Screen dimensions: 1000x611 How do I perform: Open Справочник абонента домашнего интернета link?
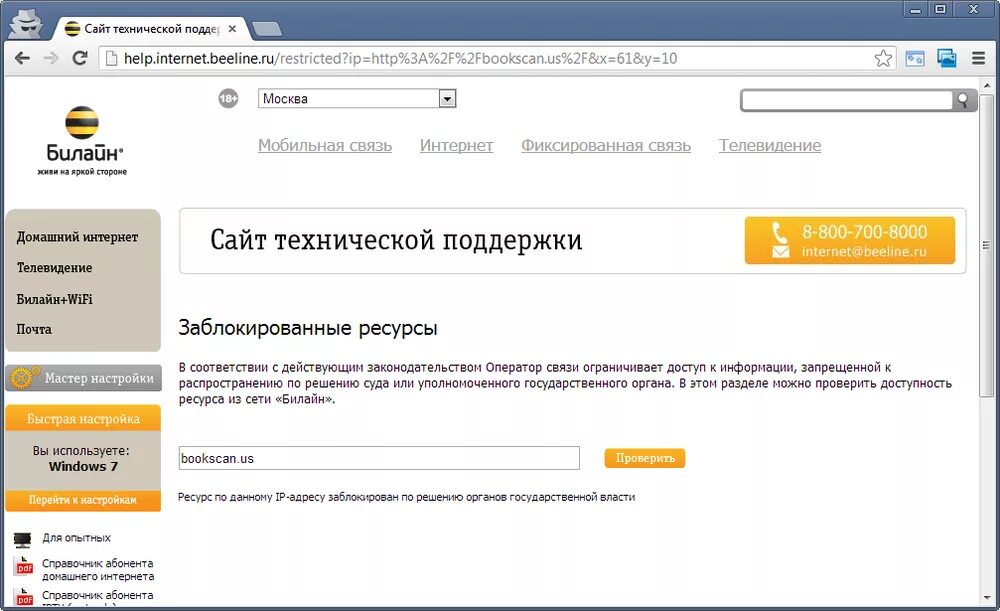[98, 570]
